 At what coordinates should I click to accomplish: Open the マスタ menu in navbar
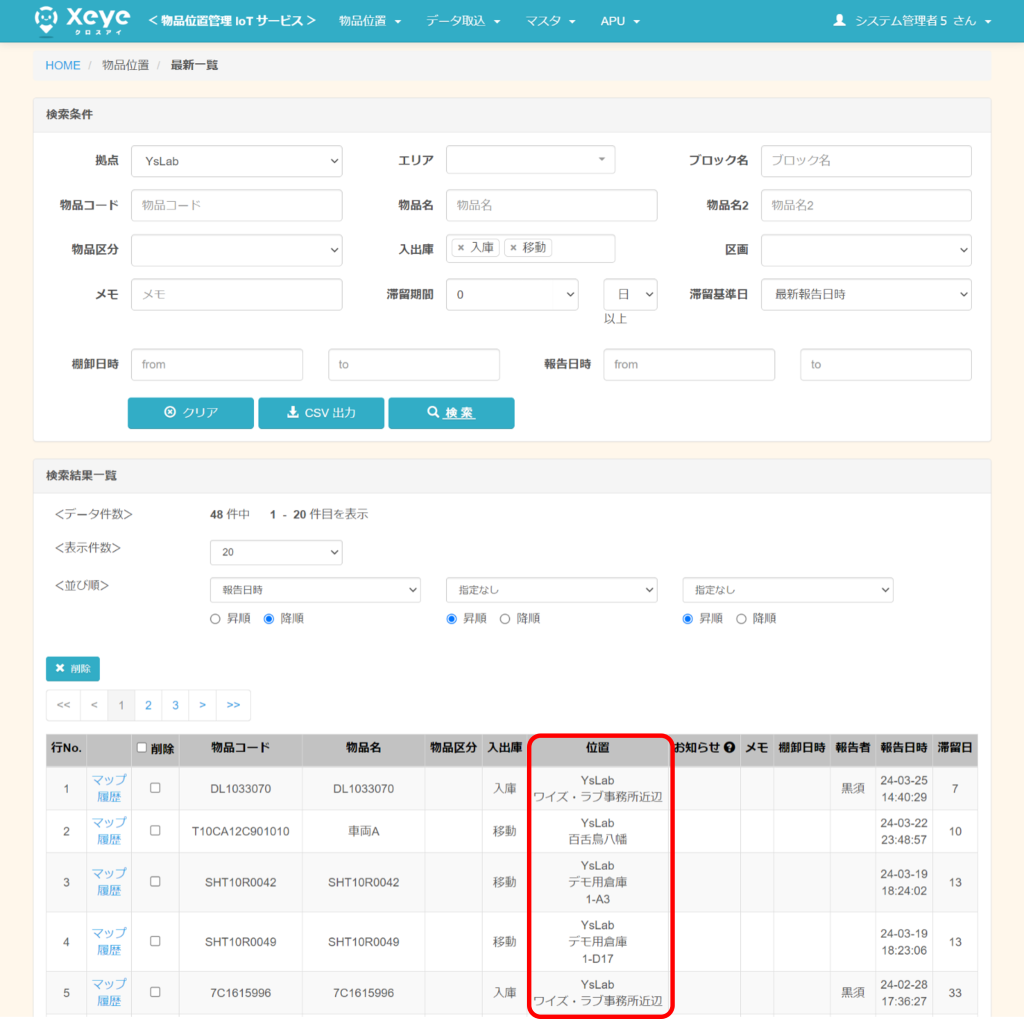pos(550,21)
